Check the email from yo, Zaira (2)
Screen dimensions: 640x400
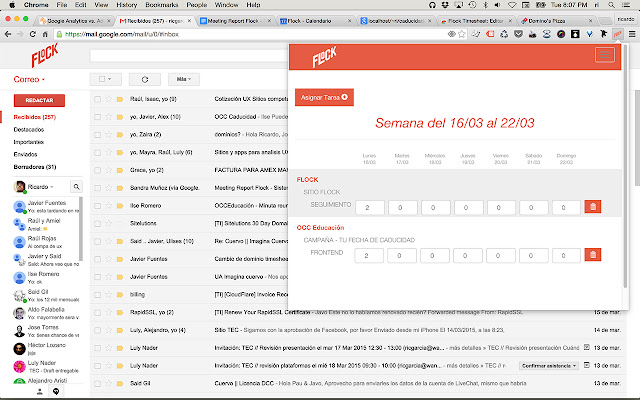pos(97,135)
